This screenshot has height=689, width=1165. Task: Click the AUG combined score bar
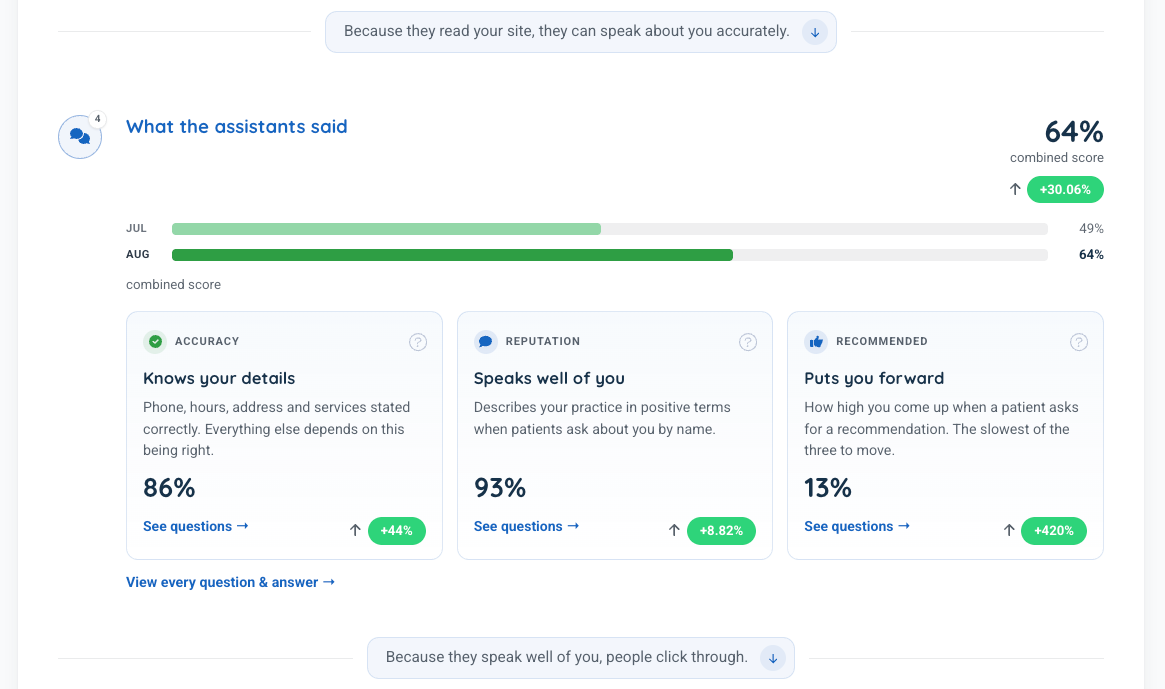pos(610,255)
